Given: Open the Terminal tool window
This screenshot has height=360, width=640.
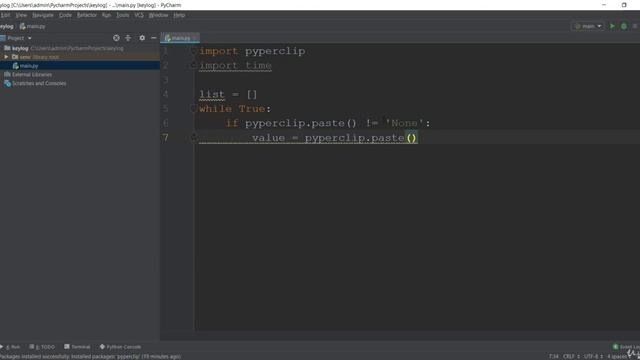Looking at the screenshot, I should pyautogui.click(x=77, y=347).
